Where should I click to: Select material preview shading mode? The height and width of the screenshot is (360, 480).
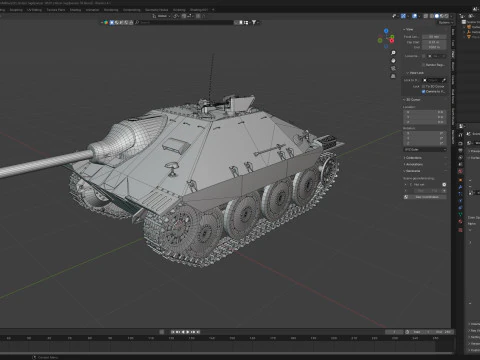(442, 16)
